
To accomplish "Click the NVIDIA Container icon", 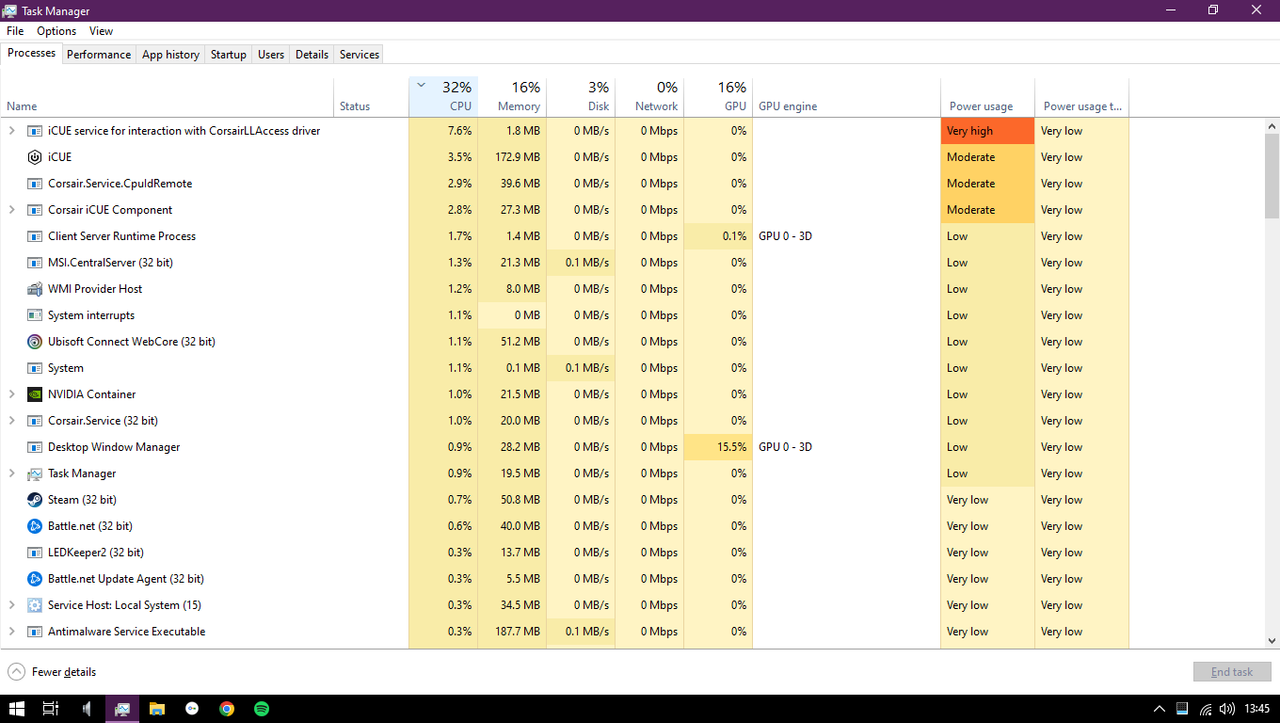I will (x=35, y=394).
